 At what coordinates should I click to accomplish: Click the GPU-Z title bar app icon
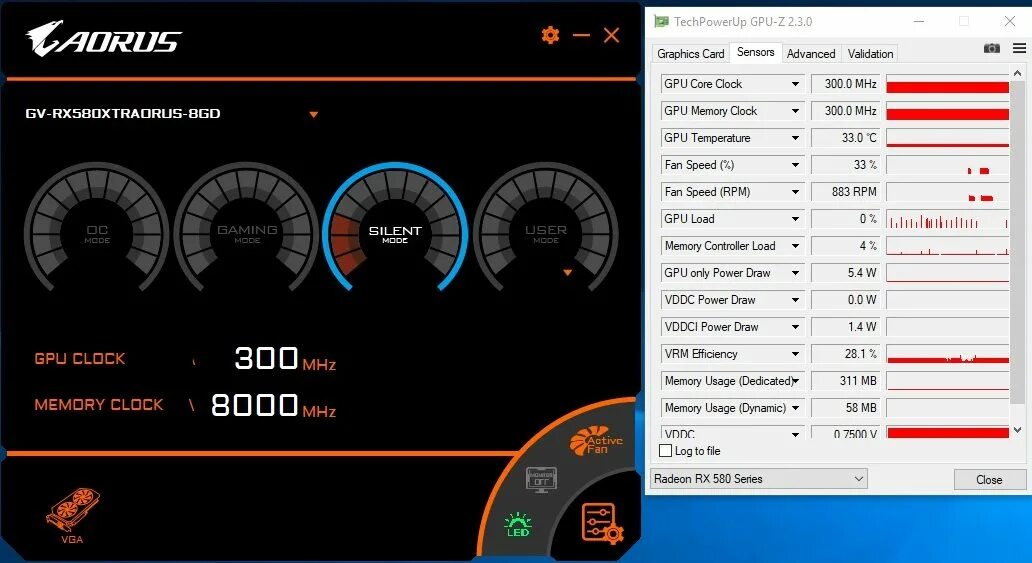click(661, 21)
